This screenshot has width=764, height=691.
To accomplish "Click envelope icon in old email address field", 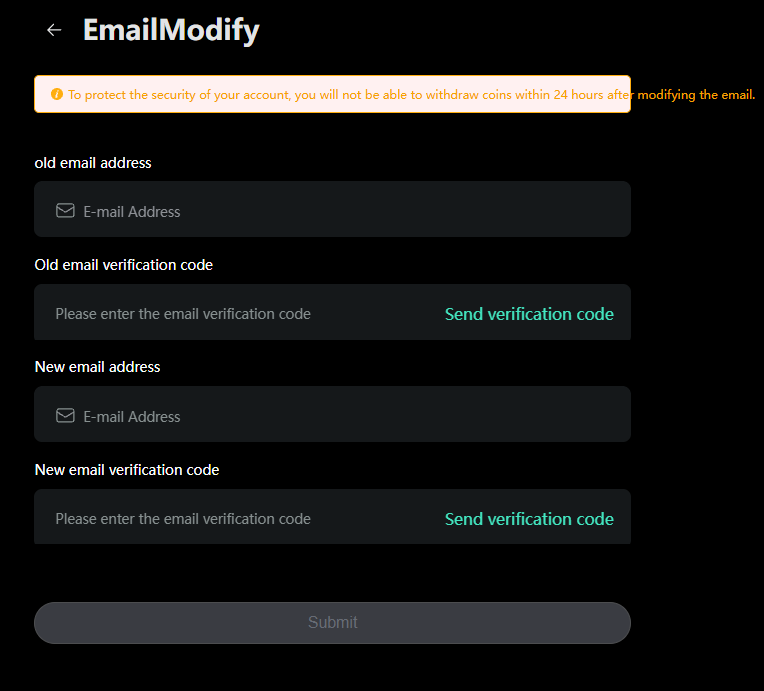I will [x=65, y=211].
